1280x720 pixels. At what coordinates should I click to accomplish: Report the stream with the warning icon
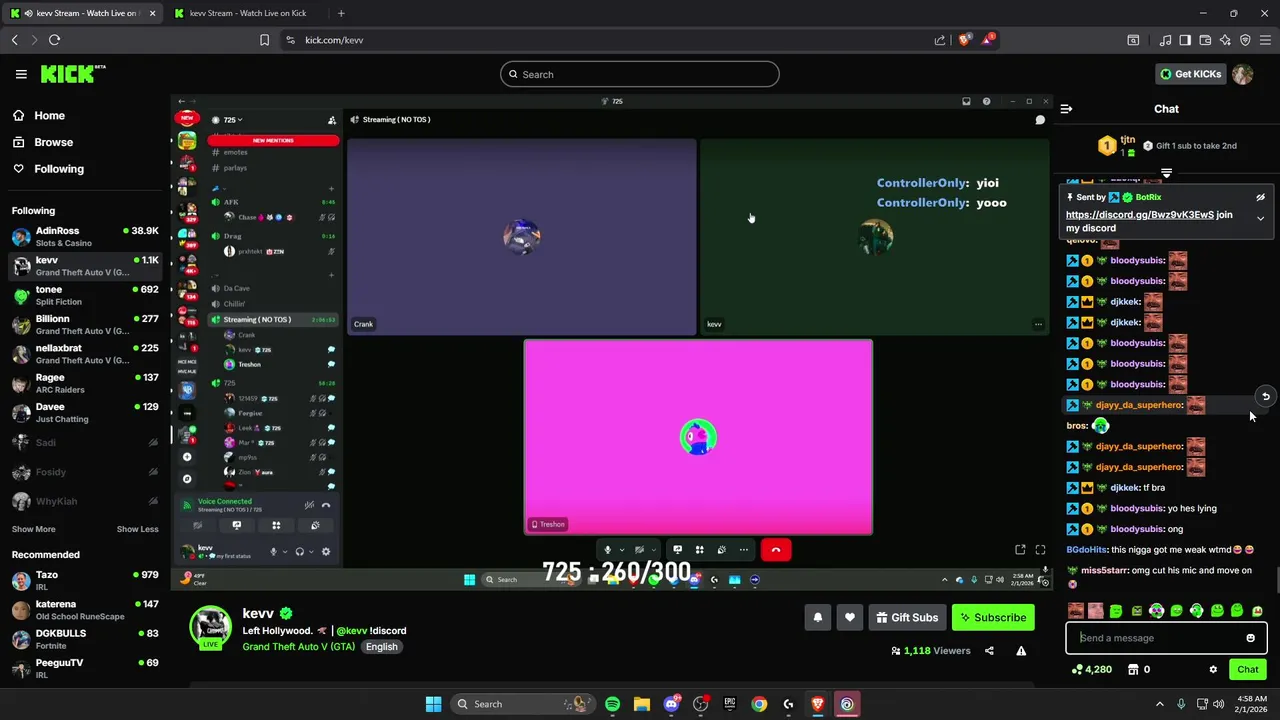click(1021, 651)
